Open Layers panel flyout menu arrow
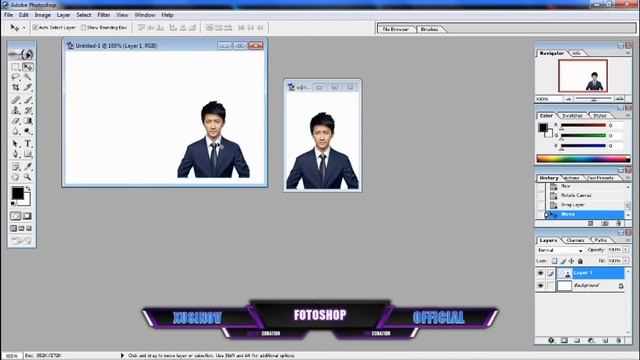Viewport: 640px width, 360px height. coord(628,240)
